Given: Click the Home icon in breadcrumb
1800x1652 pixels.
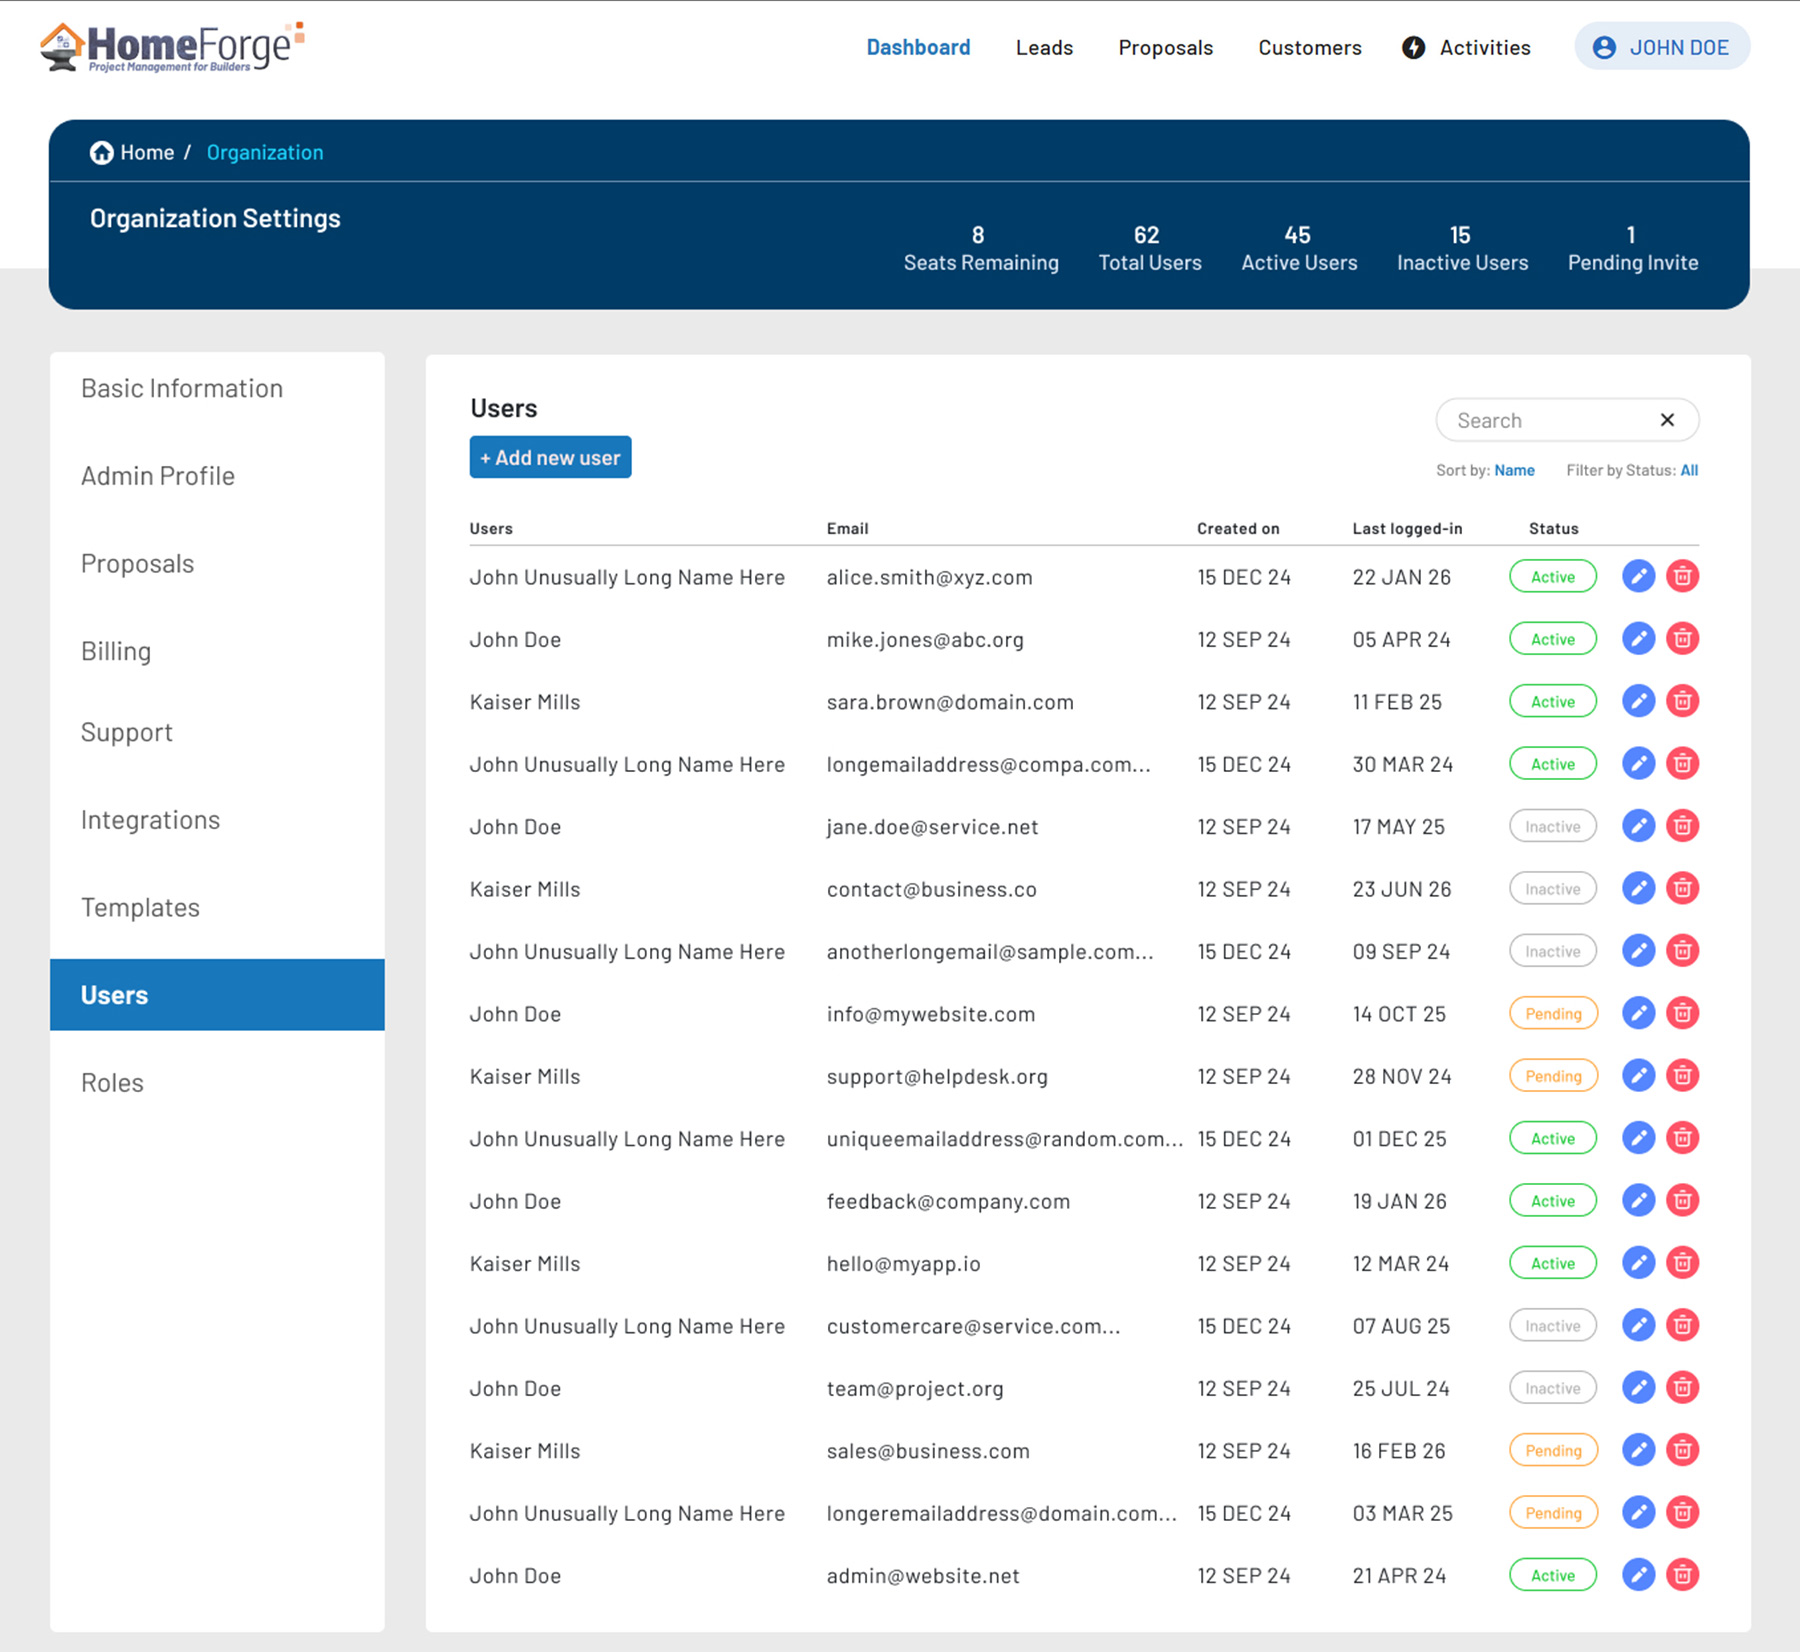Looking at the screenshot, I should click(101, 153).
